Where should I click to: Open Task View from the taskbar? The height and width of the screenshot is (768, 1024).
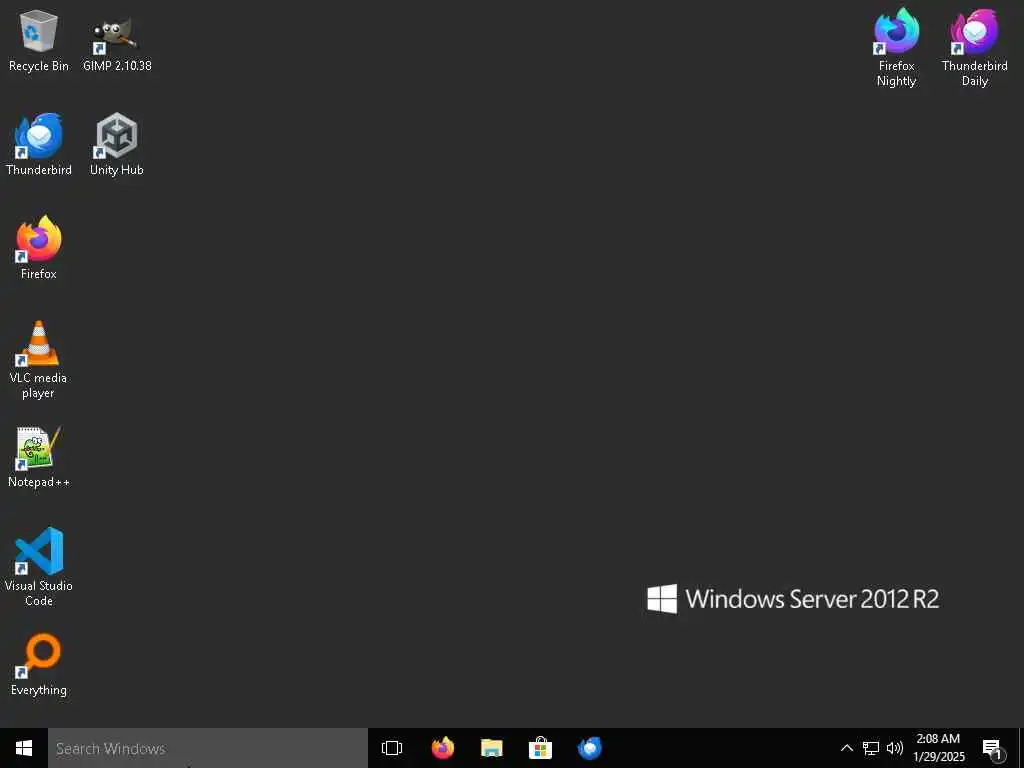pos(392,748)
